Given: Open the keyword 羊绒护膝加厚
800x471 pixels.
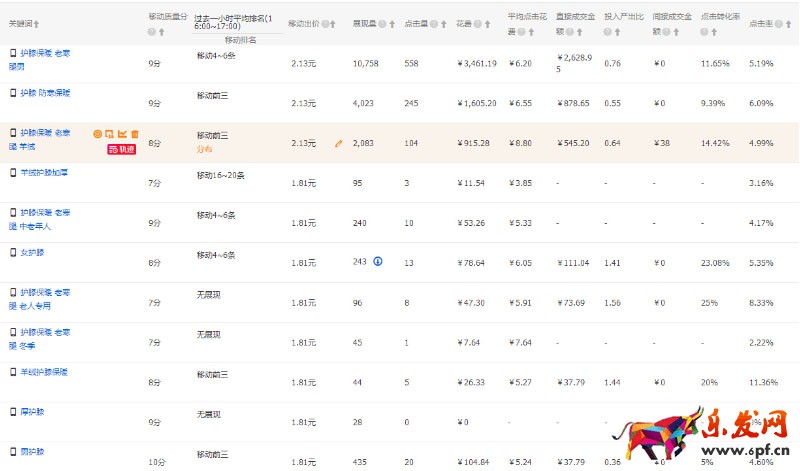Looking at the screenshot, I should point(44,172).
